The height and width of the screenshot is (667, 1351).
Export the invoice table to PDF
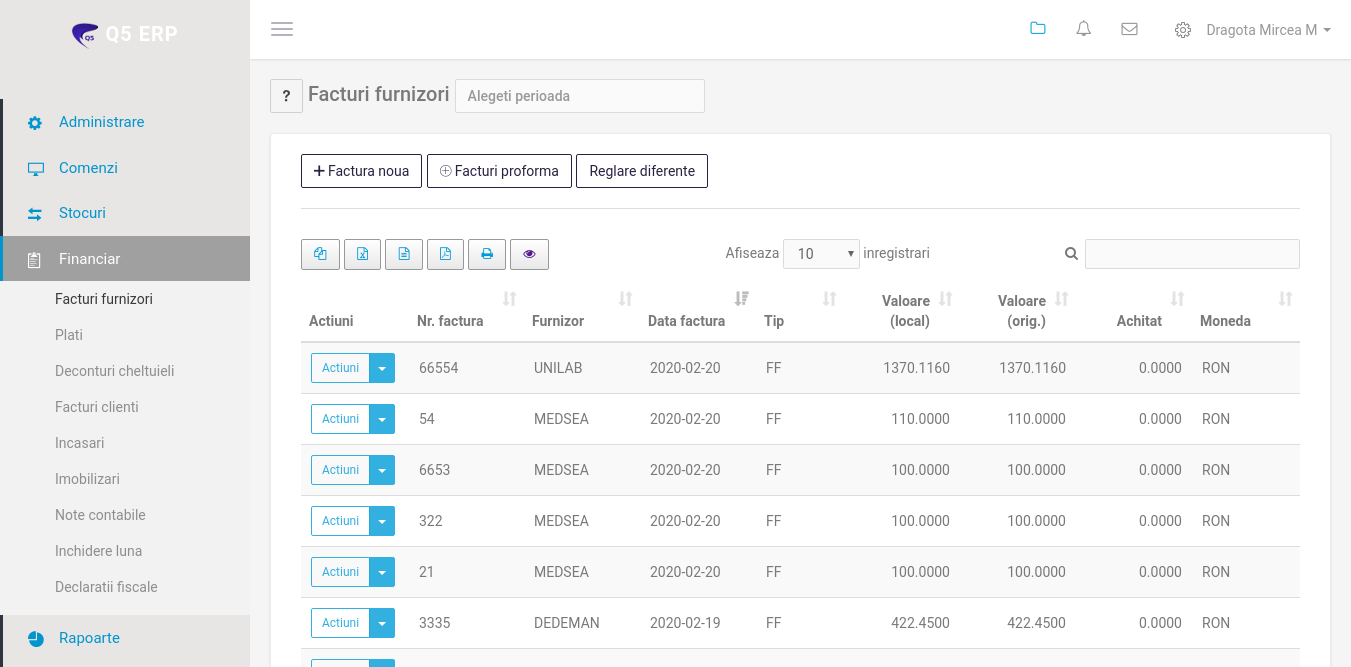[445, 254]
